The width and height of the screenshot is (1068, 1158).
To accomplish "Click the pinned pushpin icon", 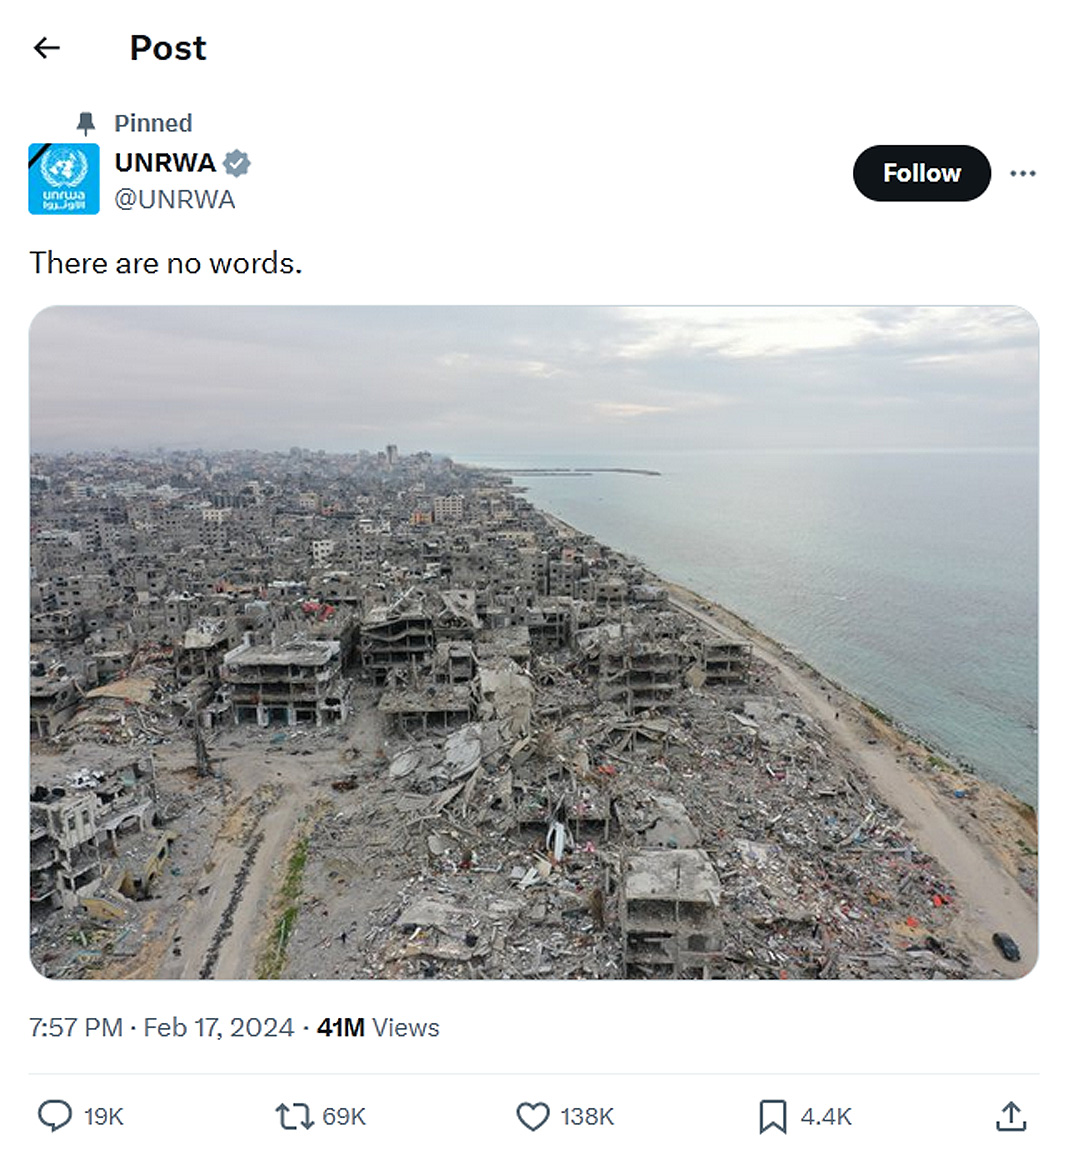I will (x=86, y=123).
